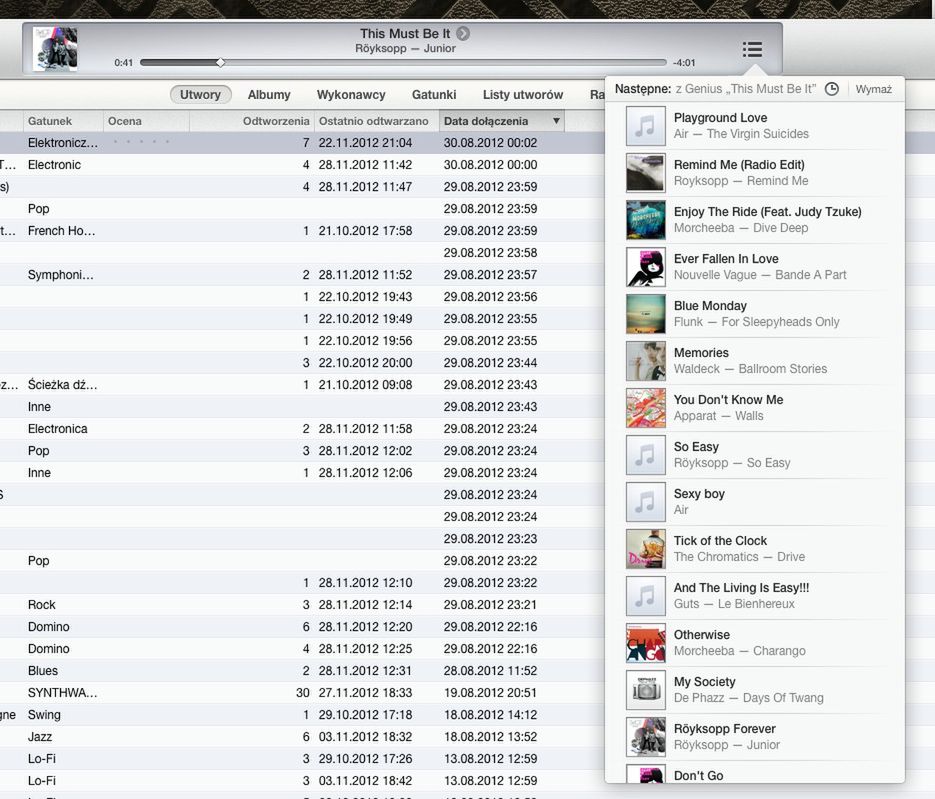Viewport: 935px width, 799px height.
Task: Click the Electronica genre cell
Action: pos(57,429)
